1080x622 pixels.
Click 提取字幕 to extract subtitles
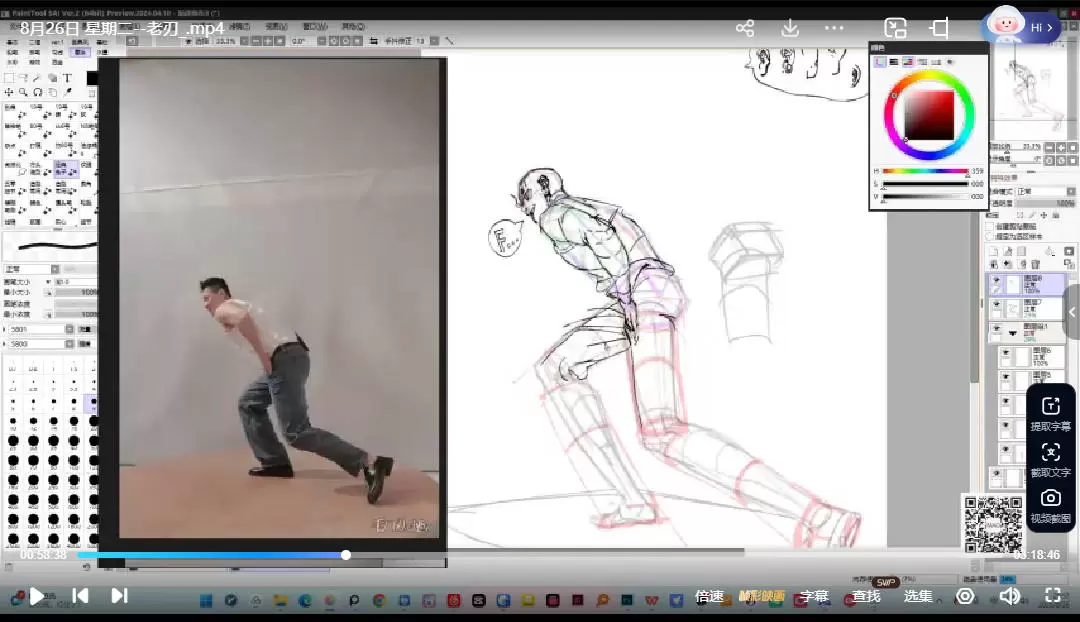(x=1050, y=413)
